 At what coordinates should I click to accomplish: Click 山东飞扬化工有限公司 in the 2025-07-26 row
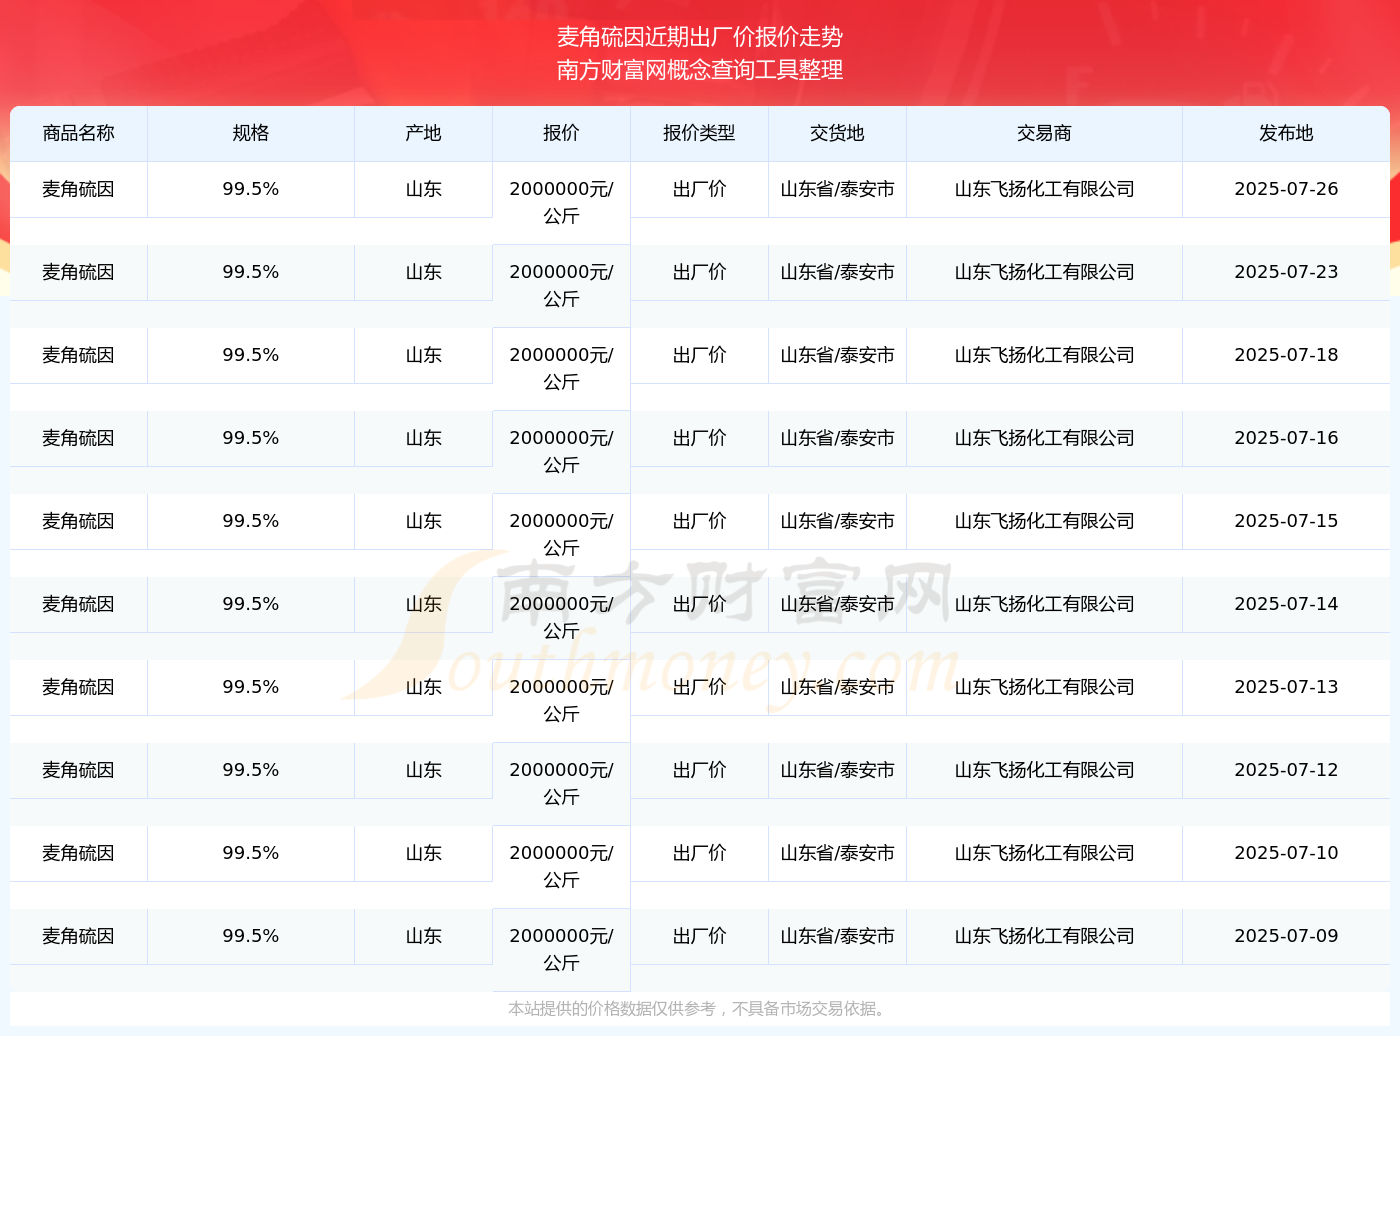click(x=1044, y=189)
